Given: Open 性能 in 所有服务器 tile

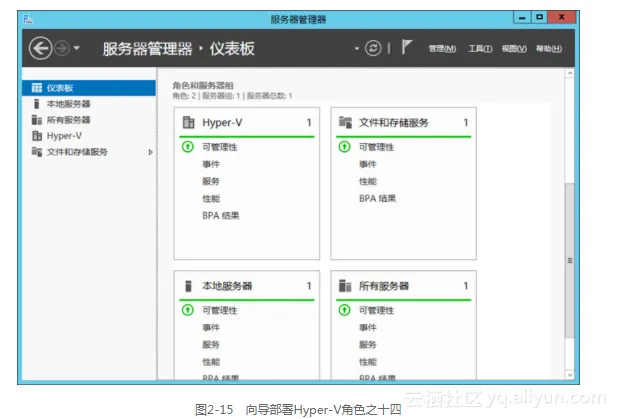Looking at the screenshot, I should coord(368,362).
